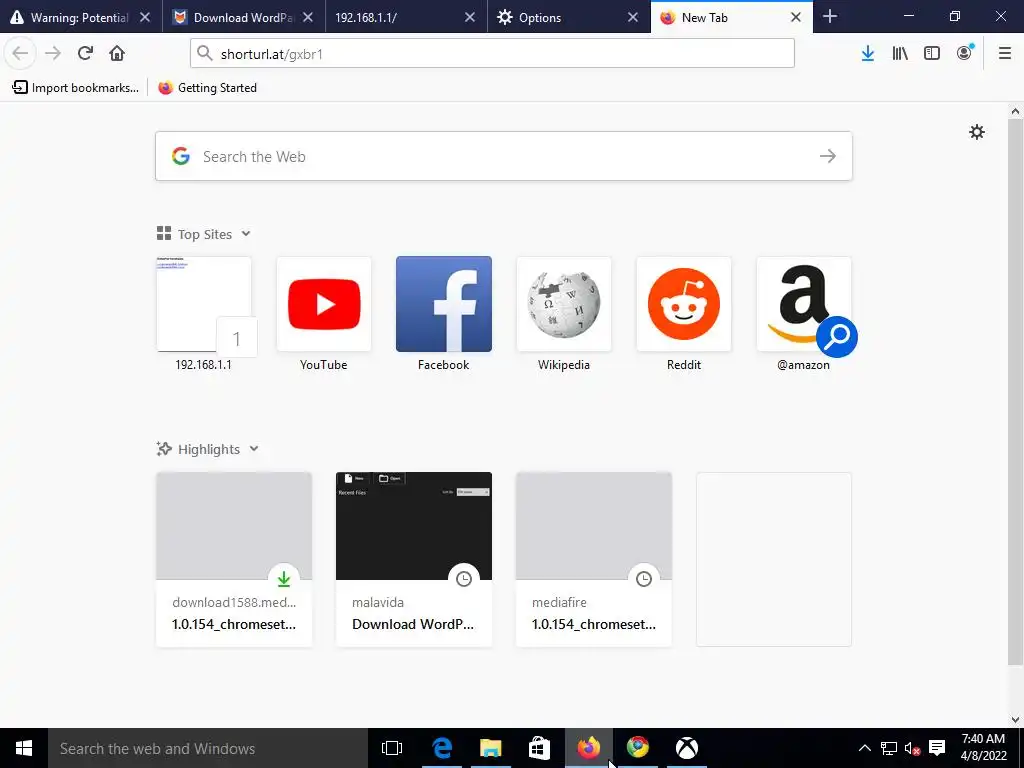Screen dimensions: 1024x768
Task: Open New Tab page settings gear
Action: [976, 133]
